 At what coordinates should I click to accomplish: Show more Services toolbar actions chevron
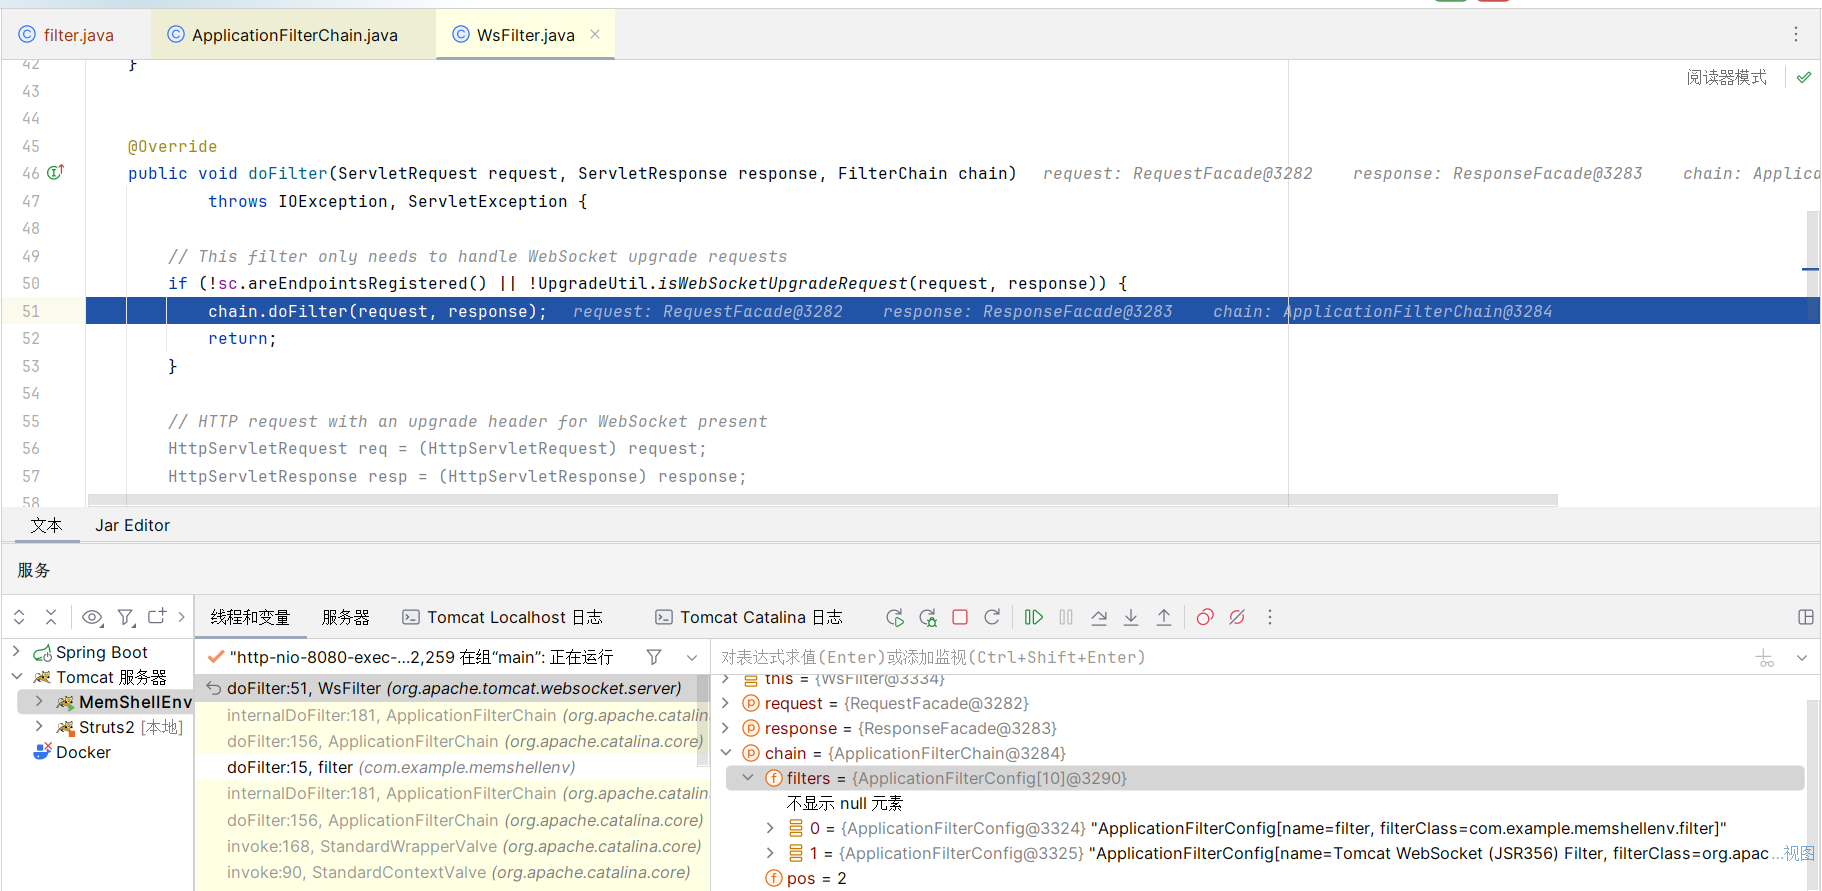pyautogui.click(x=181, y=617)
